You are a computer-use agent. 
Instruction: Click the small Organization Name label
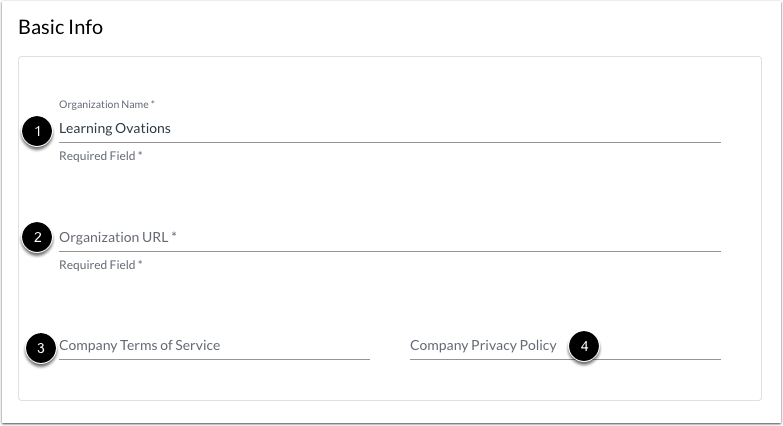click(x=104, y=104)
